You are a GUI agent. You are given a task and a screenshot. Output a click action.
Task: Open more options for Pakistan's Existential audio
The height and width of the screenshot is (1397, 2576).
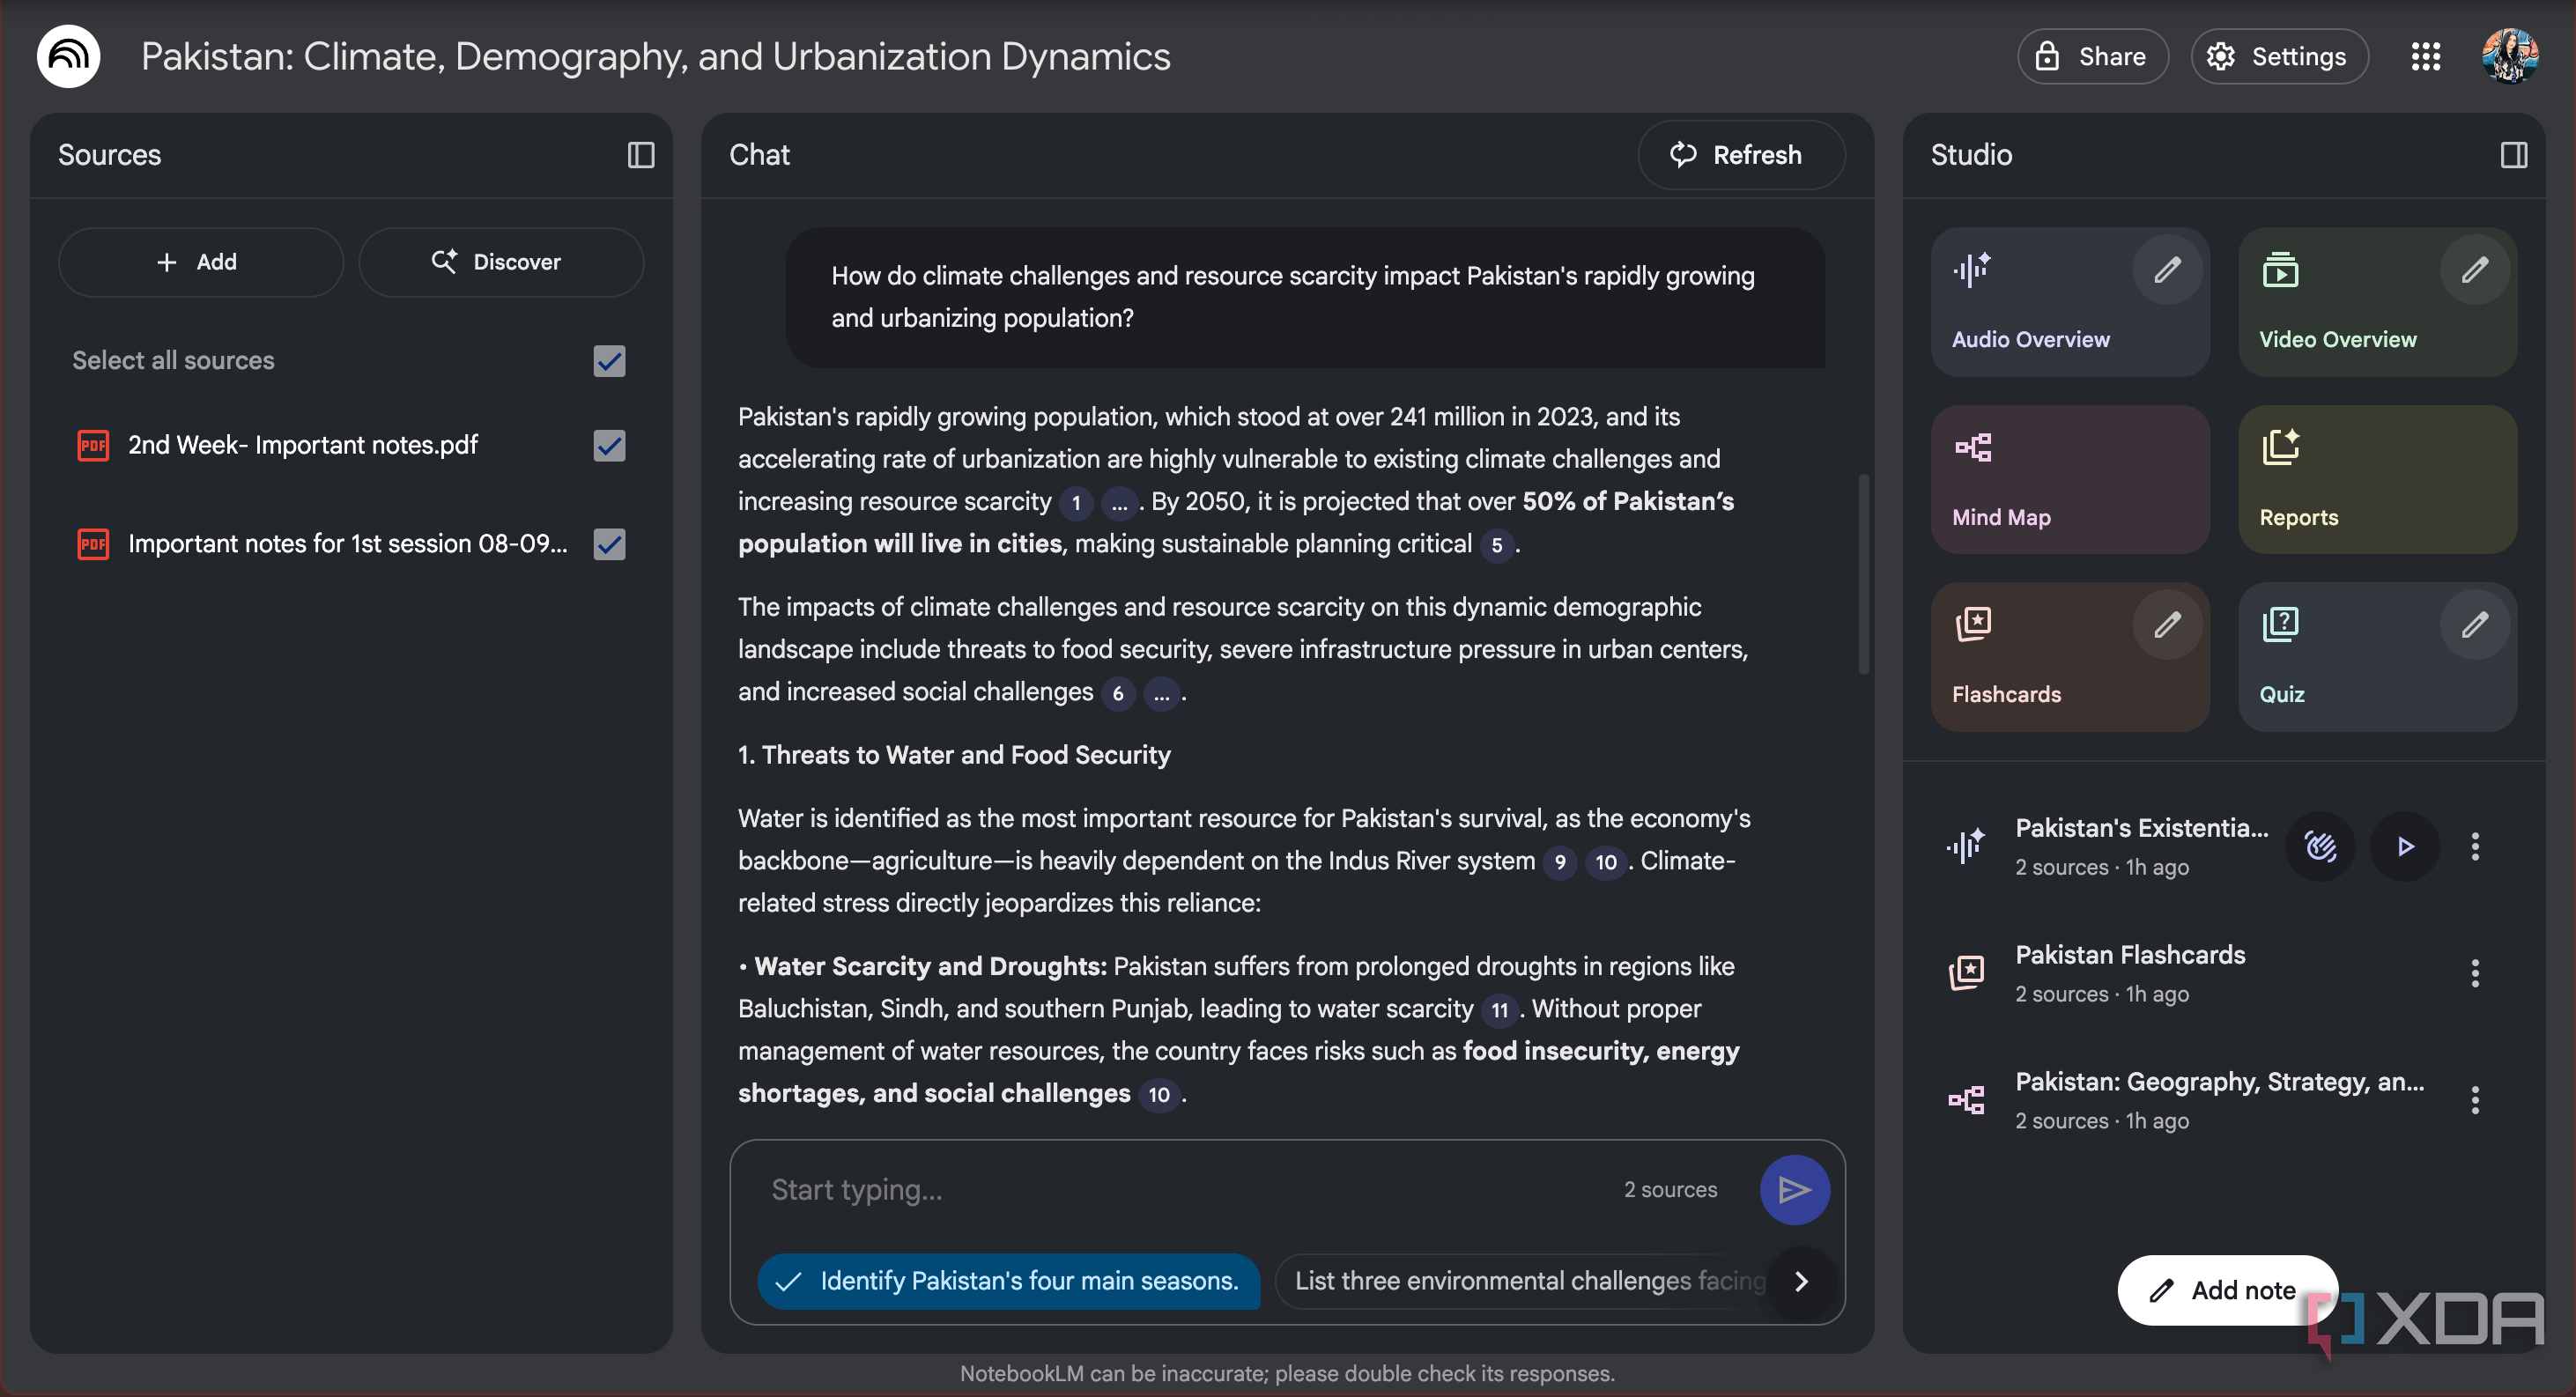click(x=2475, y=847)
